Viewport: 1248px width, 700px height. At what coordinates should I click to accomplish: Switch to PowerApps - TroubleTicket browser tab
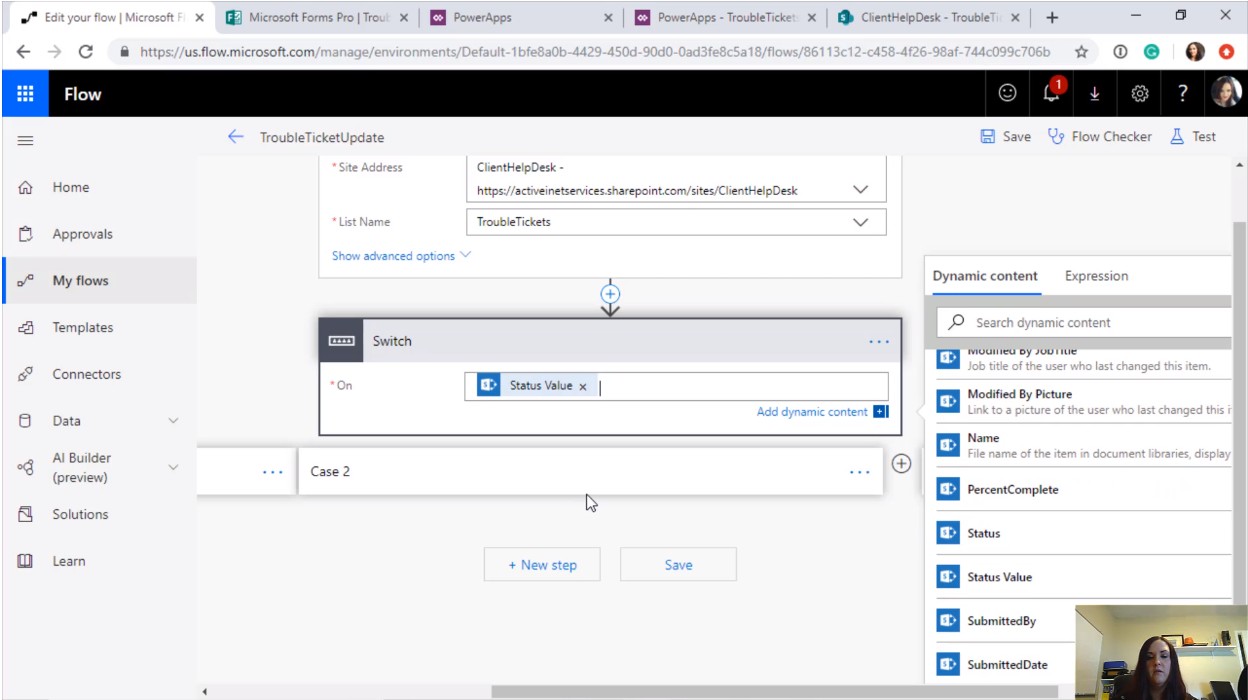point(725,17)
